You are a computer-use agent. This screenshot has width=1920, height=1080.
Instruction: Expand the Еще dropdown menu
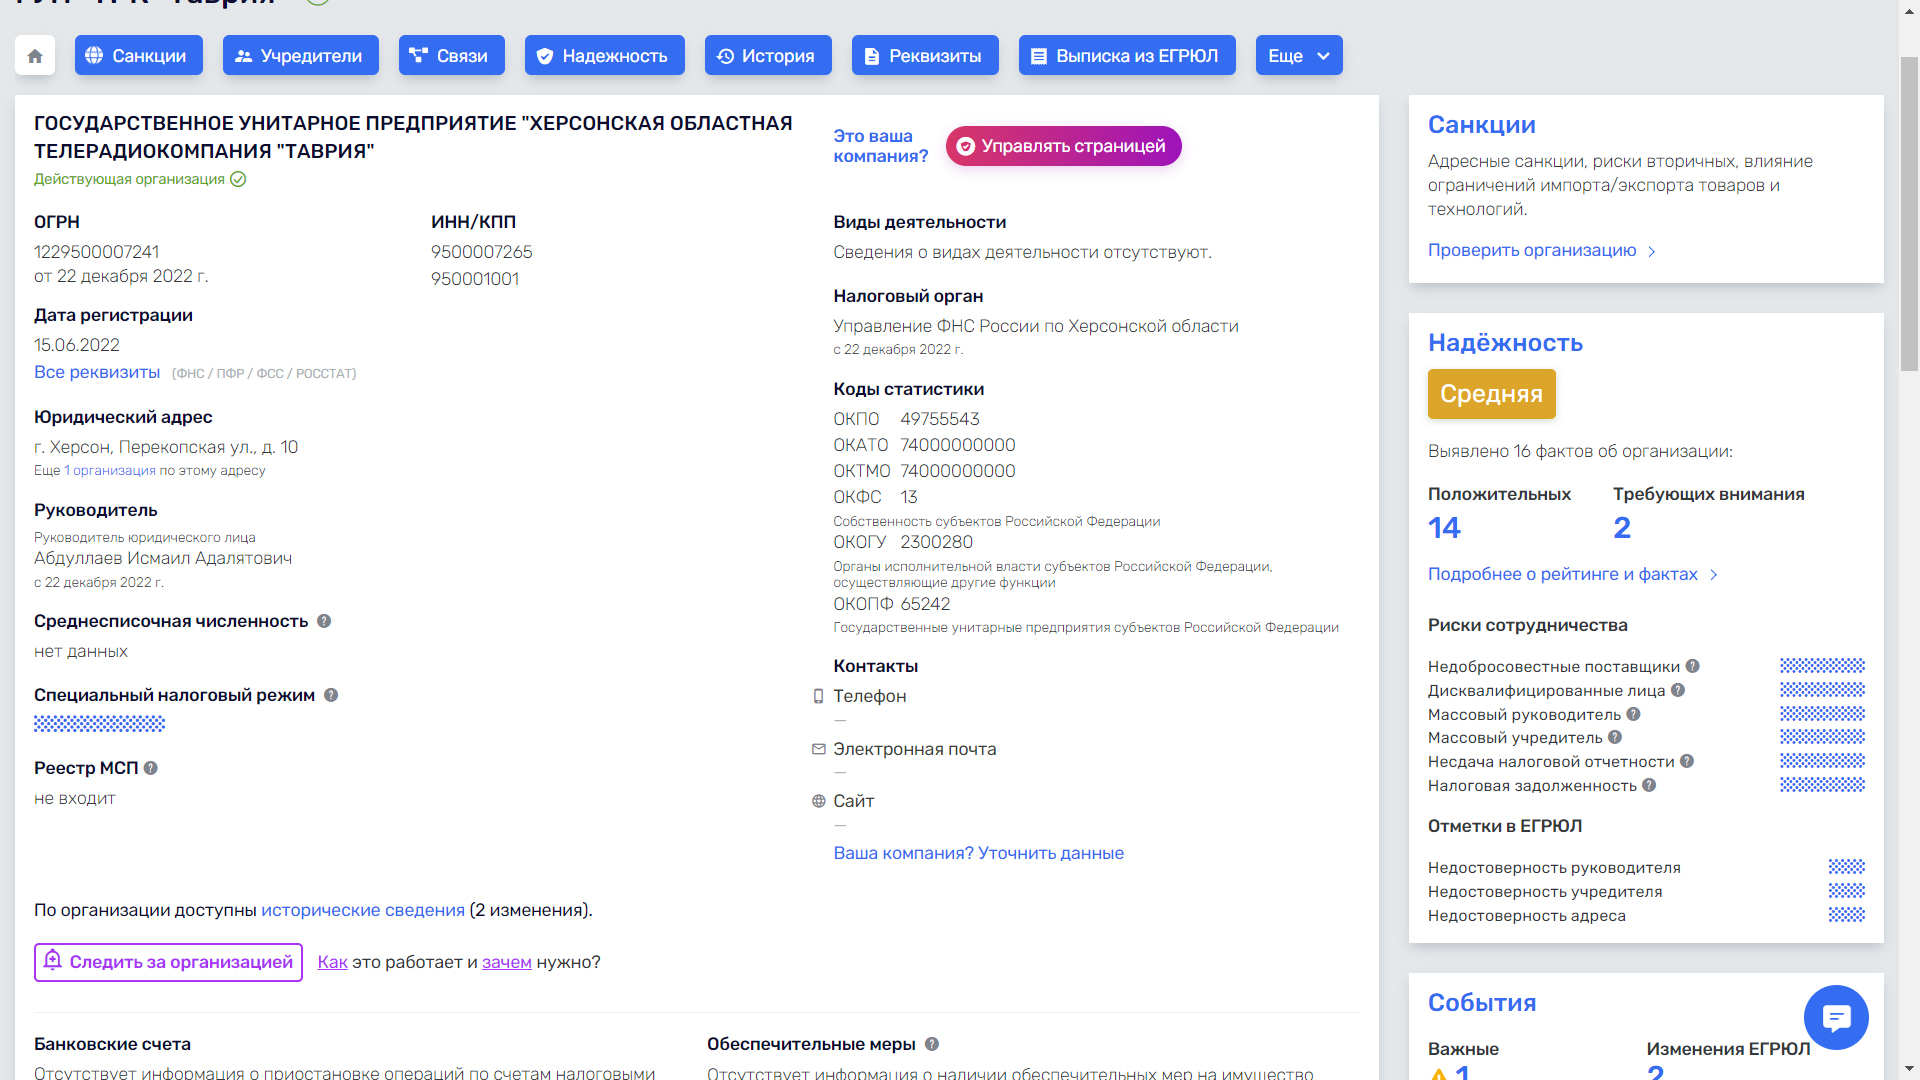point(1298,56)
